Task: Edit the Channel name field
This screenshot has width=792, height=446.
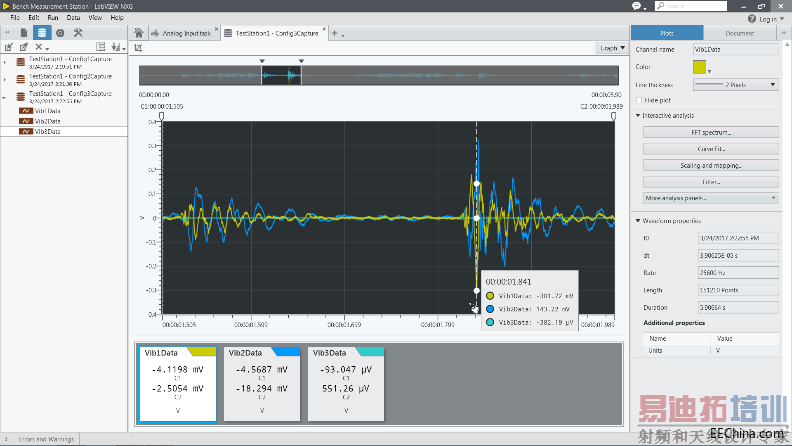Action: point(736,49)
